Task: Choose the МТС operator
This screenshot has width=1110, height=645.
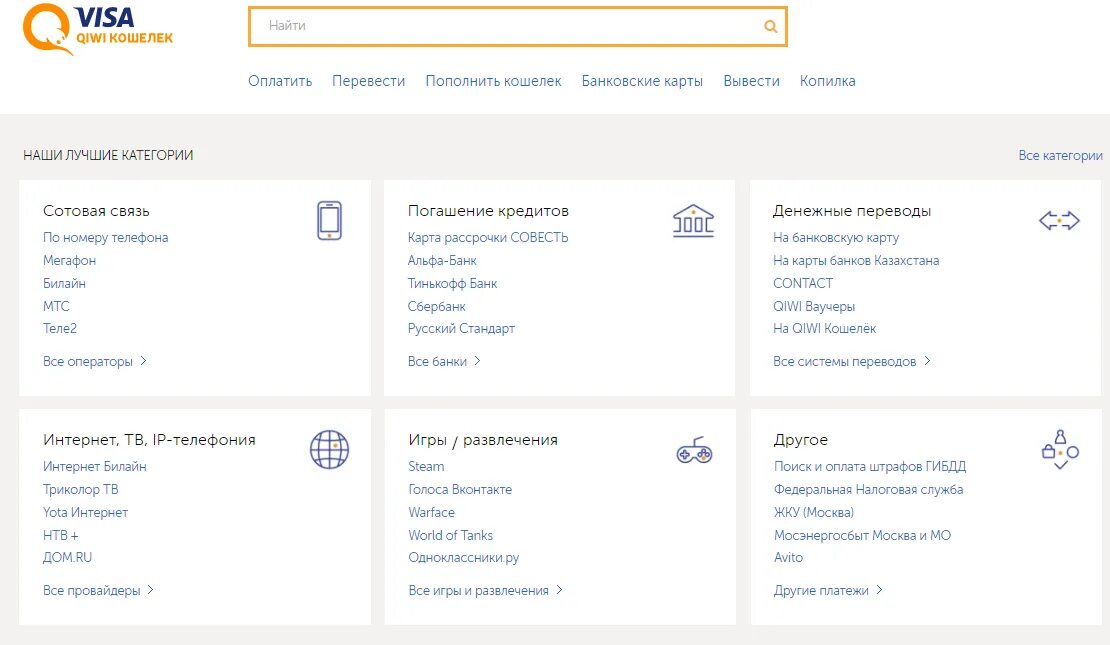Action: [56, 307]
